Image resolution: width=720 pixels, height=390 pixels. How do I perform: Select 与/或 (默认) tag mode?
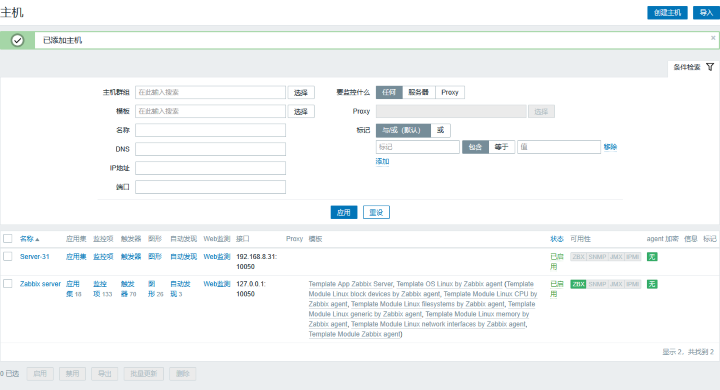403,130
